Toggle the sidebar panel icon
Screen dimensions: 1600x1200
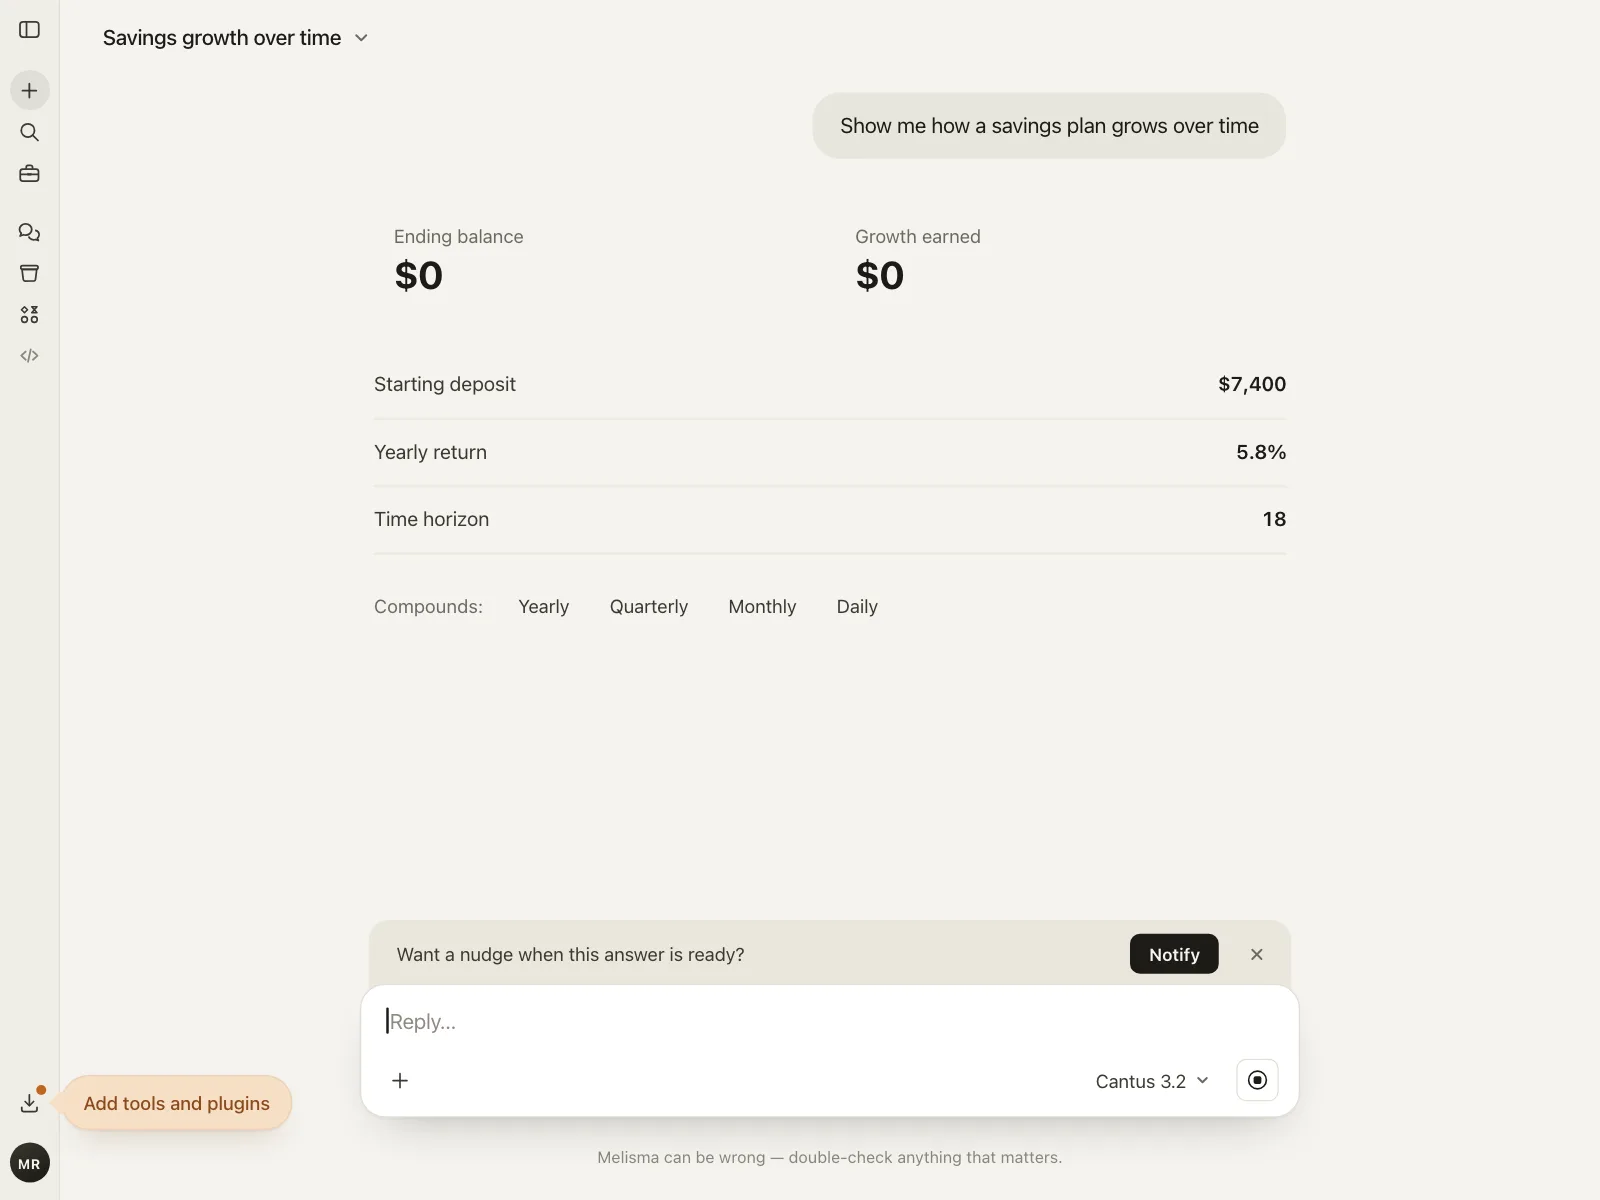coord(29,30)
